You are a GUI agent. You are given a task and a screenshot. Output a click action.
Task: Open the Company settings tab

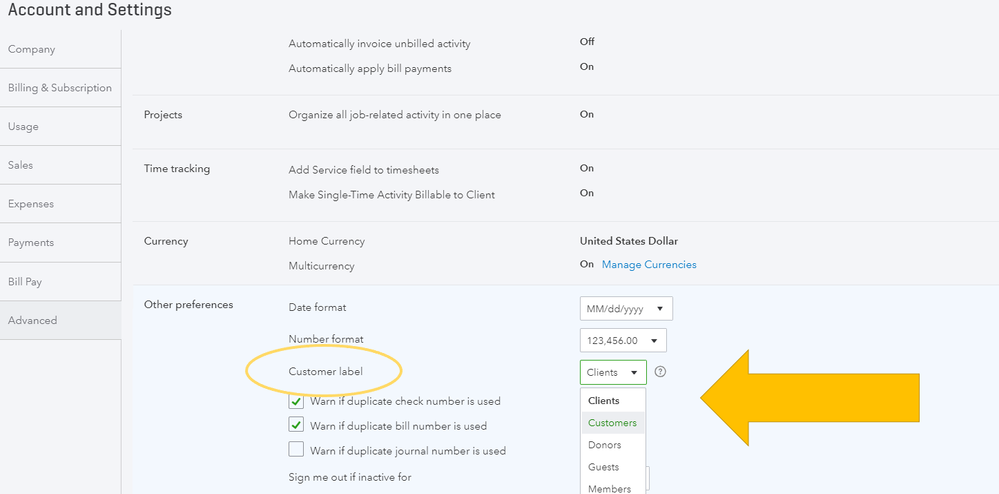(32, 49)
